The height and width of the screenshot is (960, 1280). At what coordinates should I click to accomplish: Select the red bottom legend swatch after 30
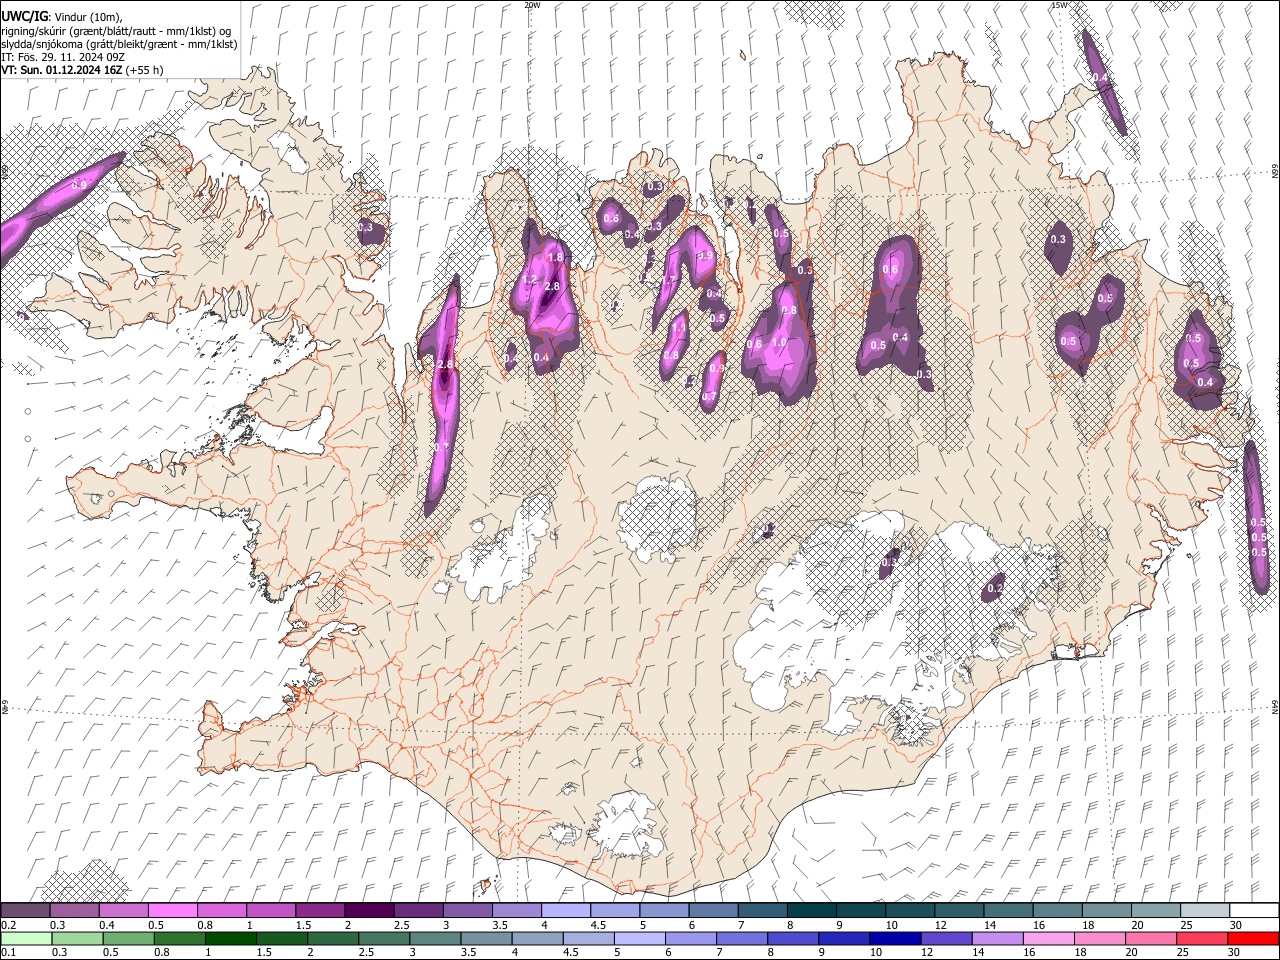coord(1253,938)
